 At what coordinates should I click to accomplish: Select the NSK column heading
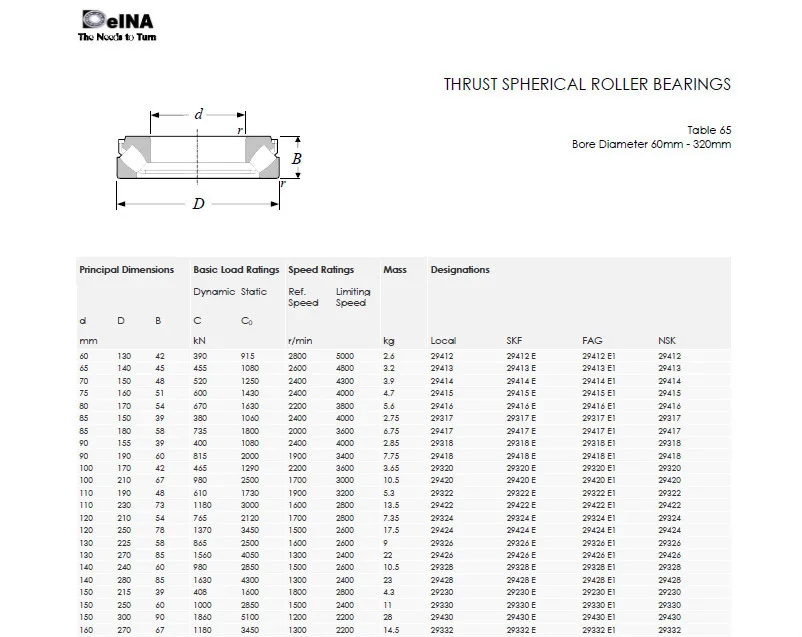[667, 341]
